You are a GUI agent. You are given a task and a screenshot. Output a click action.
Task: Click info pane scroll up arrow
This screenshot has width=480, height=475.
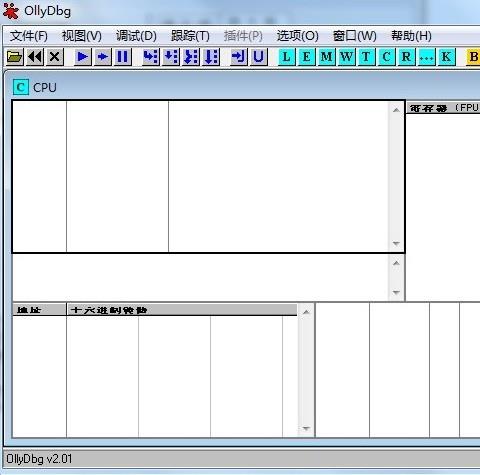[396, 263]
